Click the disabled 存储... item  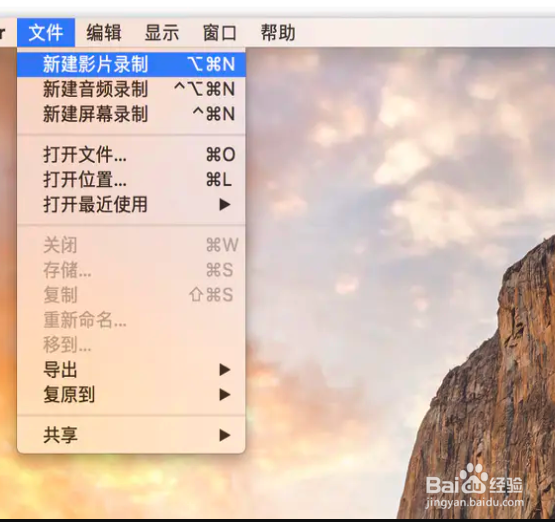pos(131,270)
